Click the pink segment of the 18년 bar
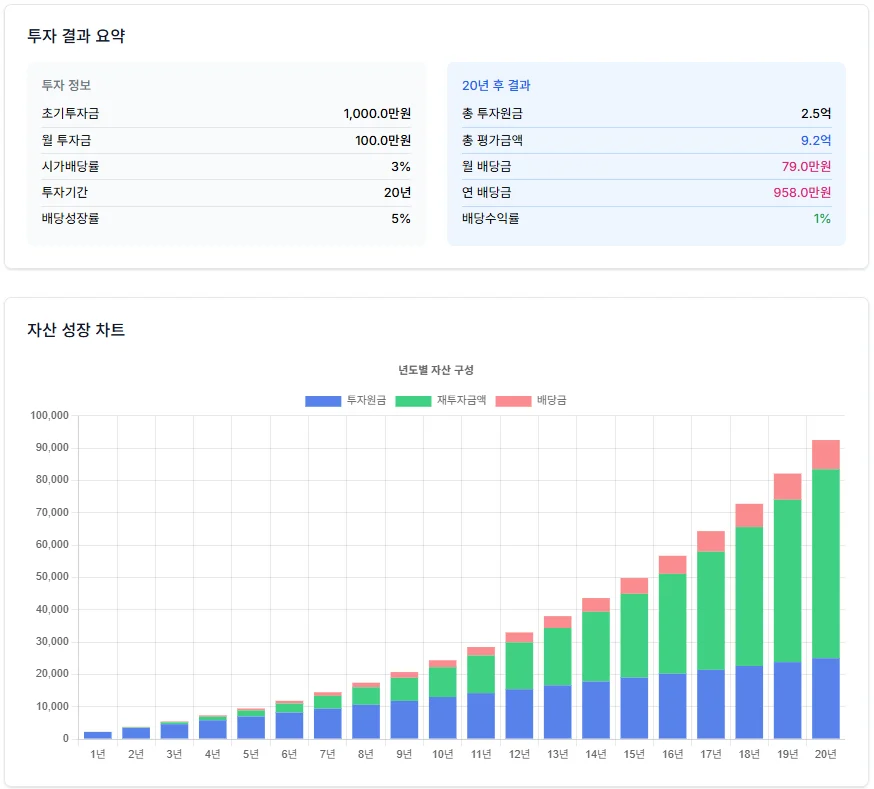The image size is (874, 789). click(749, 515)
